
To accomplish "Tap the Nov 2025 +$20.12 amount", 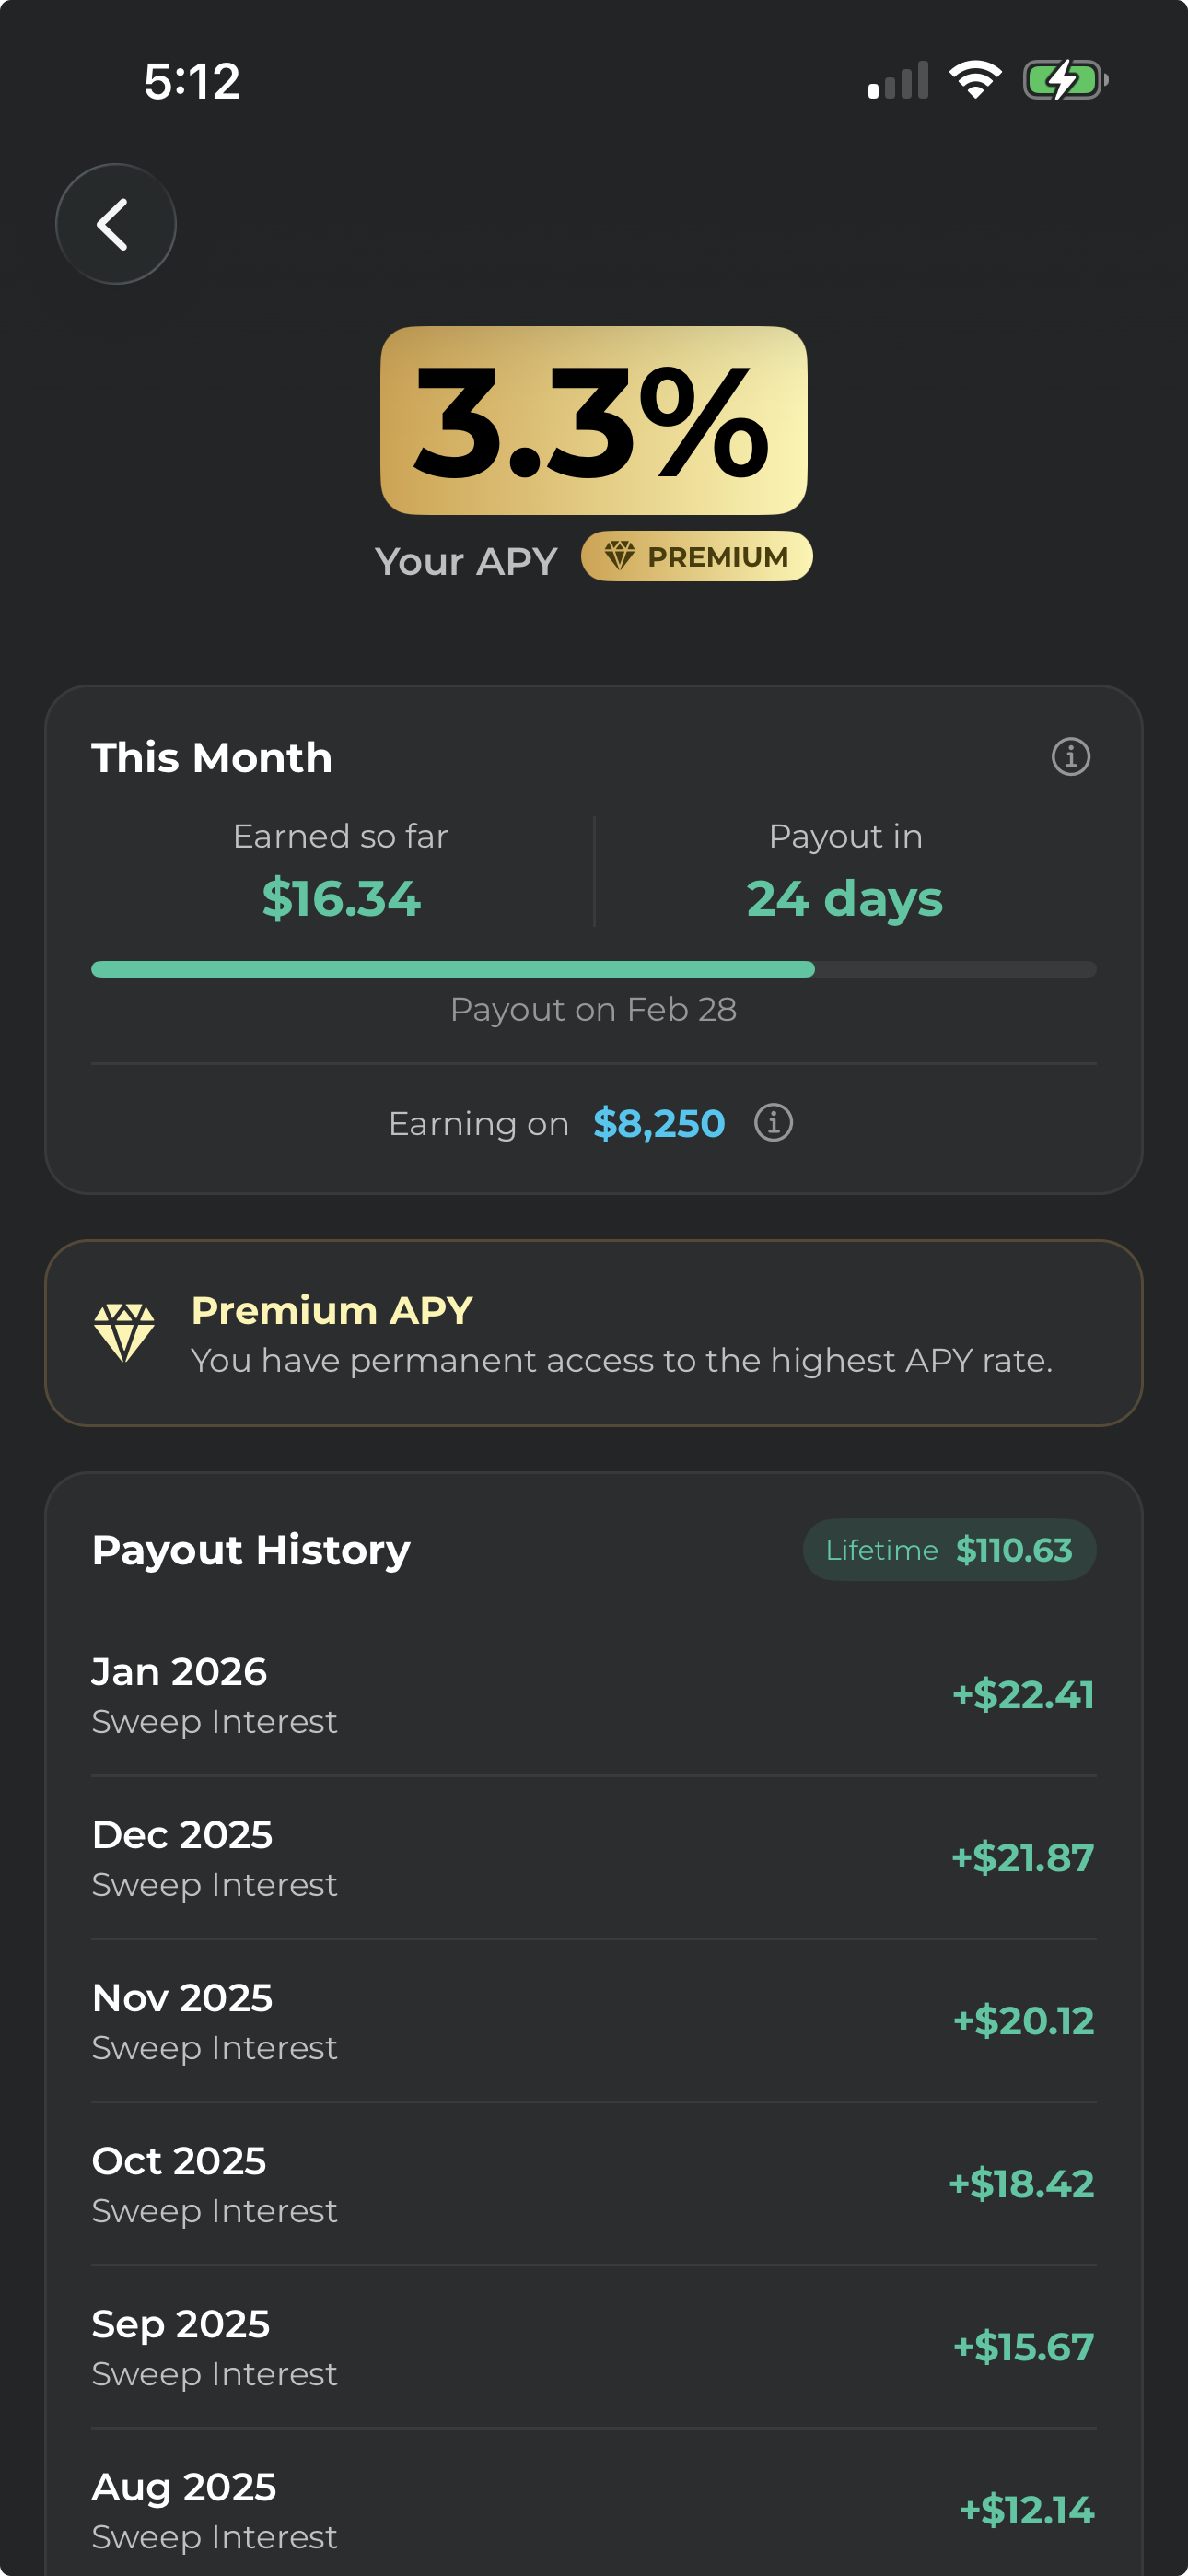I will pos(1022,2020).
